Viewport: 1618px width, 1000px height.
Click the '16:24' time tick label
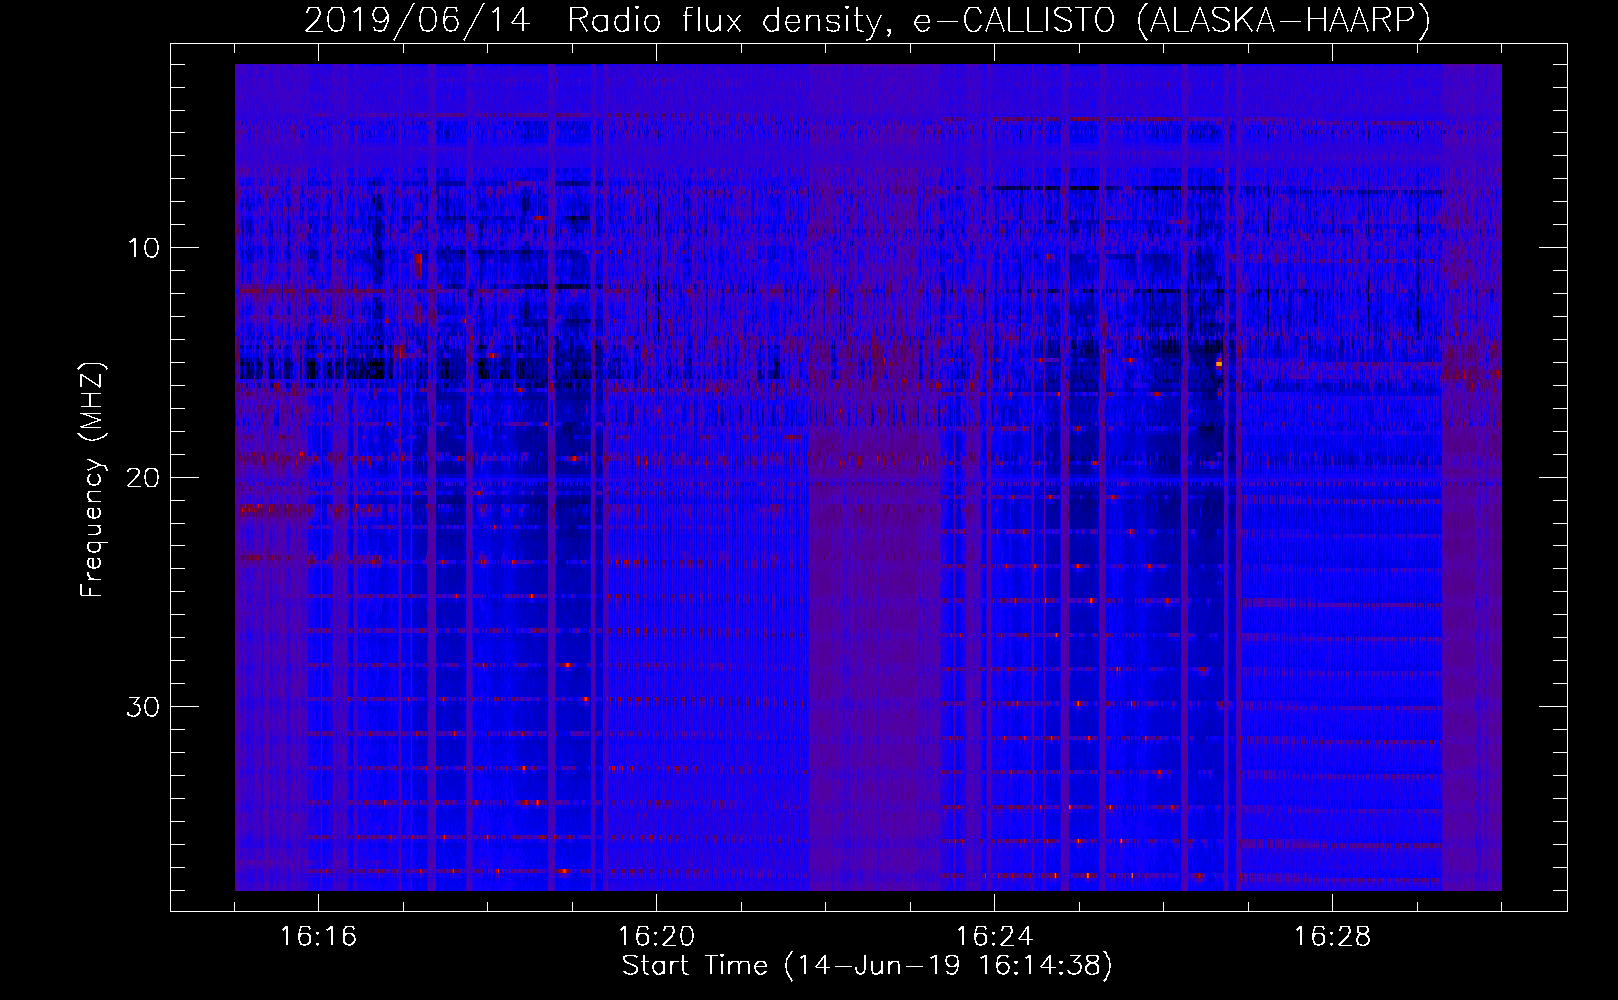click(x=994, y=937)
